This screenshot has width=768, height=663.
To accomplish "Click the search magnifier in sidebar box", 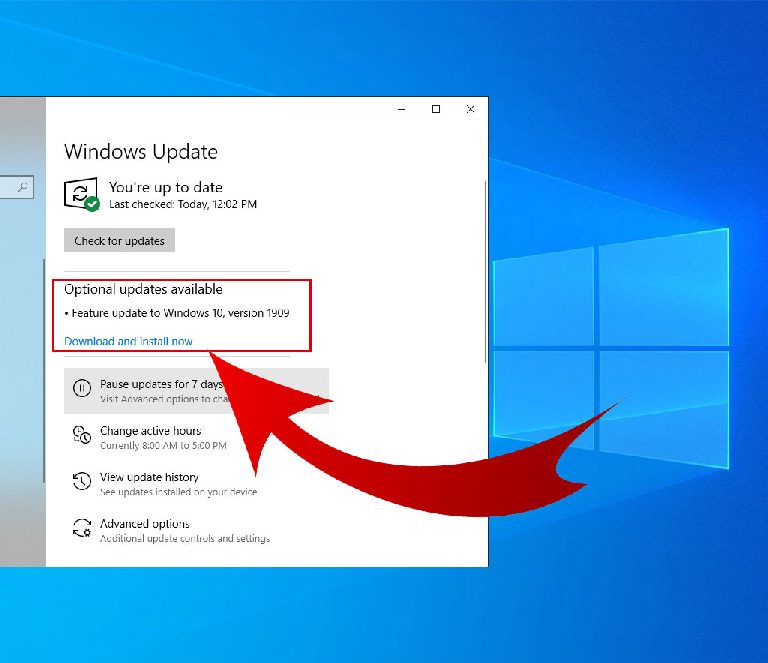I will [23, 187].
